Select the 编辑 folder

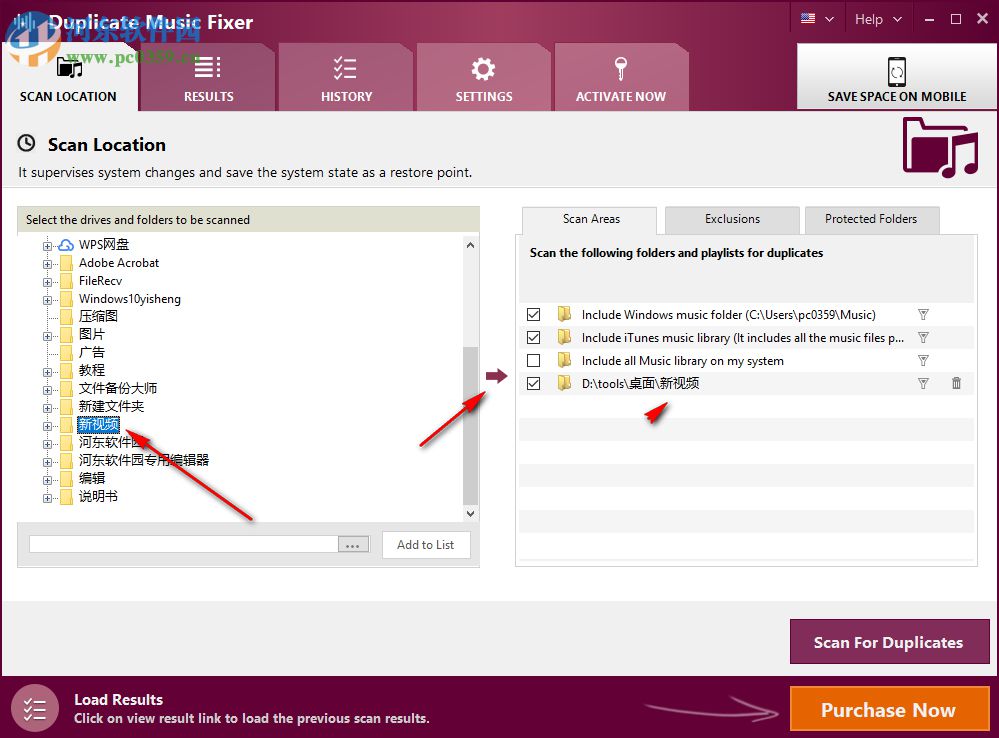[92, 478]
